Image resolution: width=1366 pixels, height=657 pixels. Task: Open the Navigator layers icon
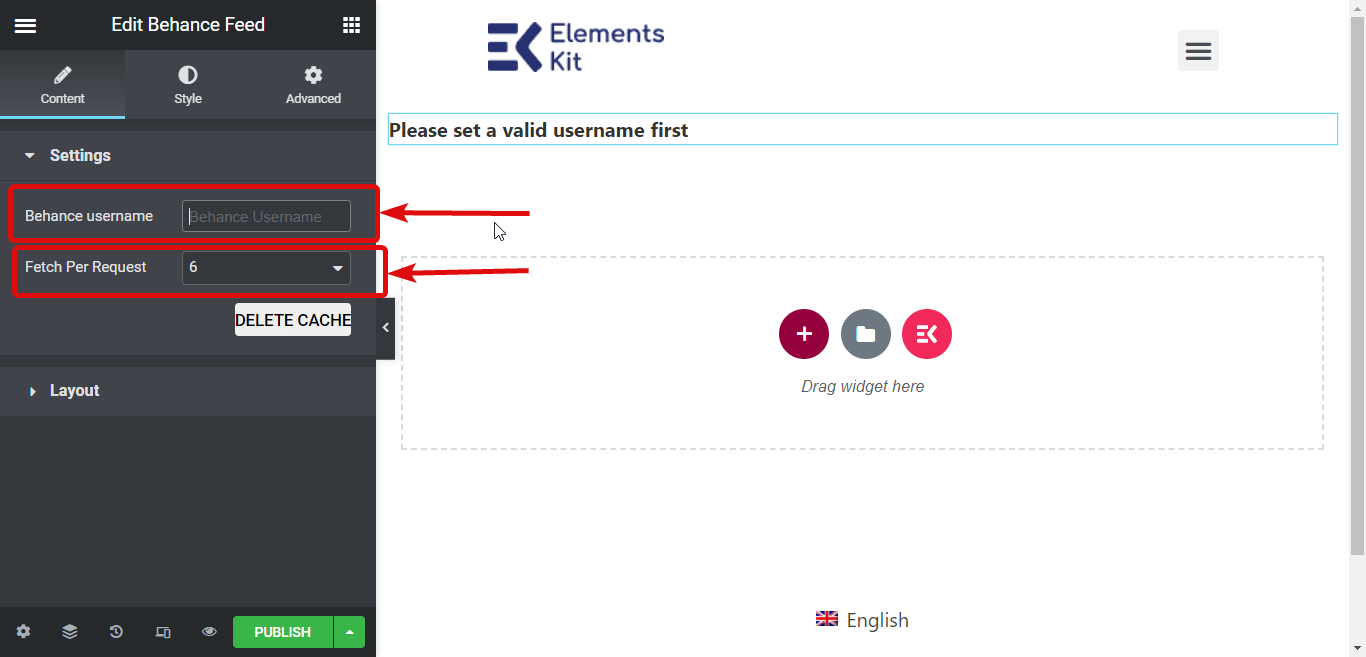pyautogui.click(x=69, y=632)
